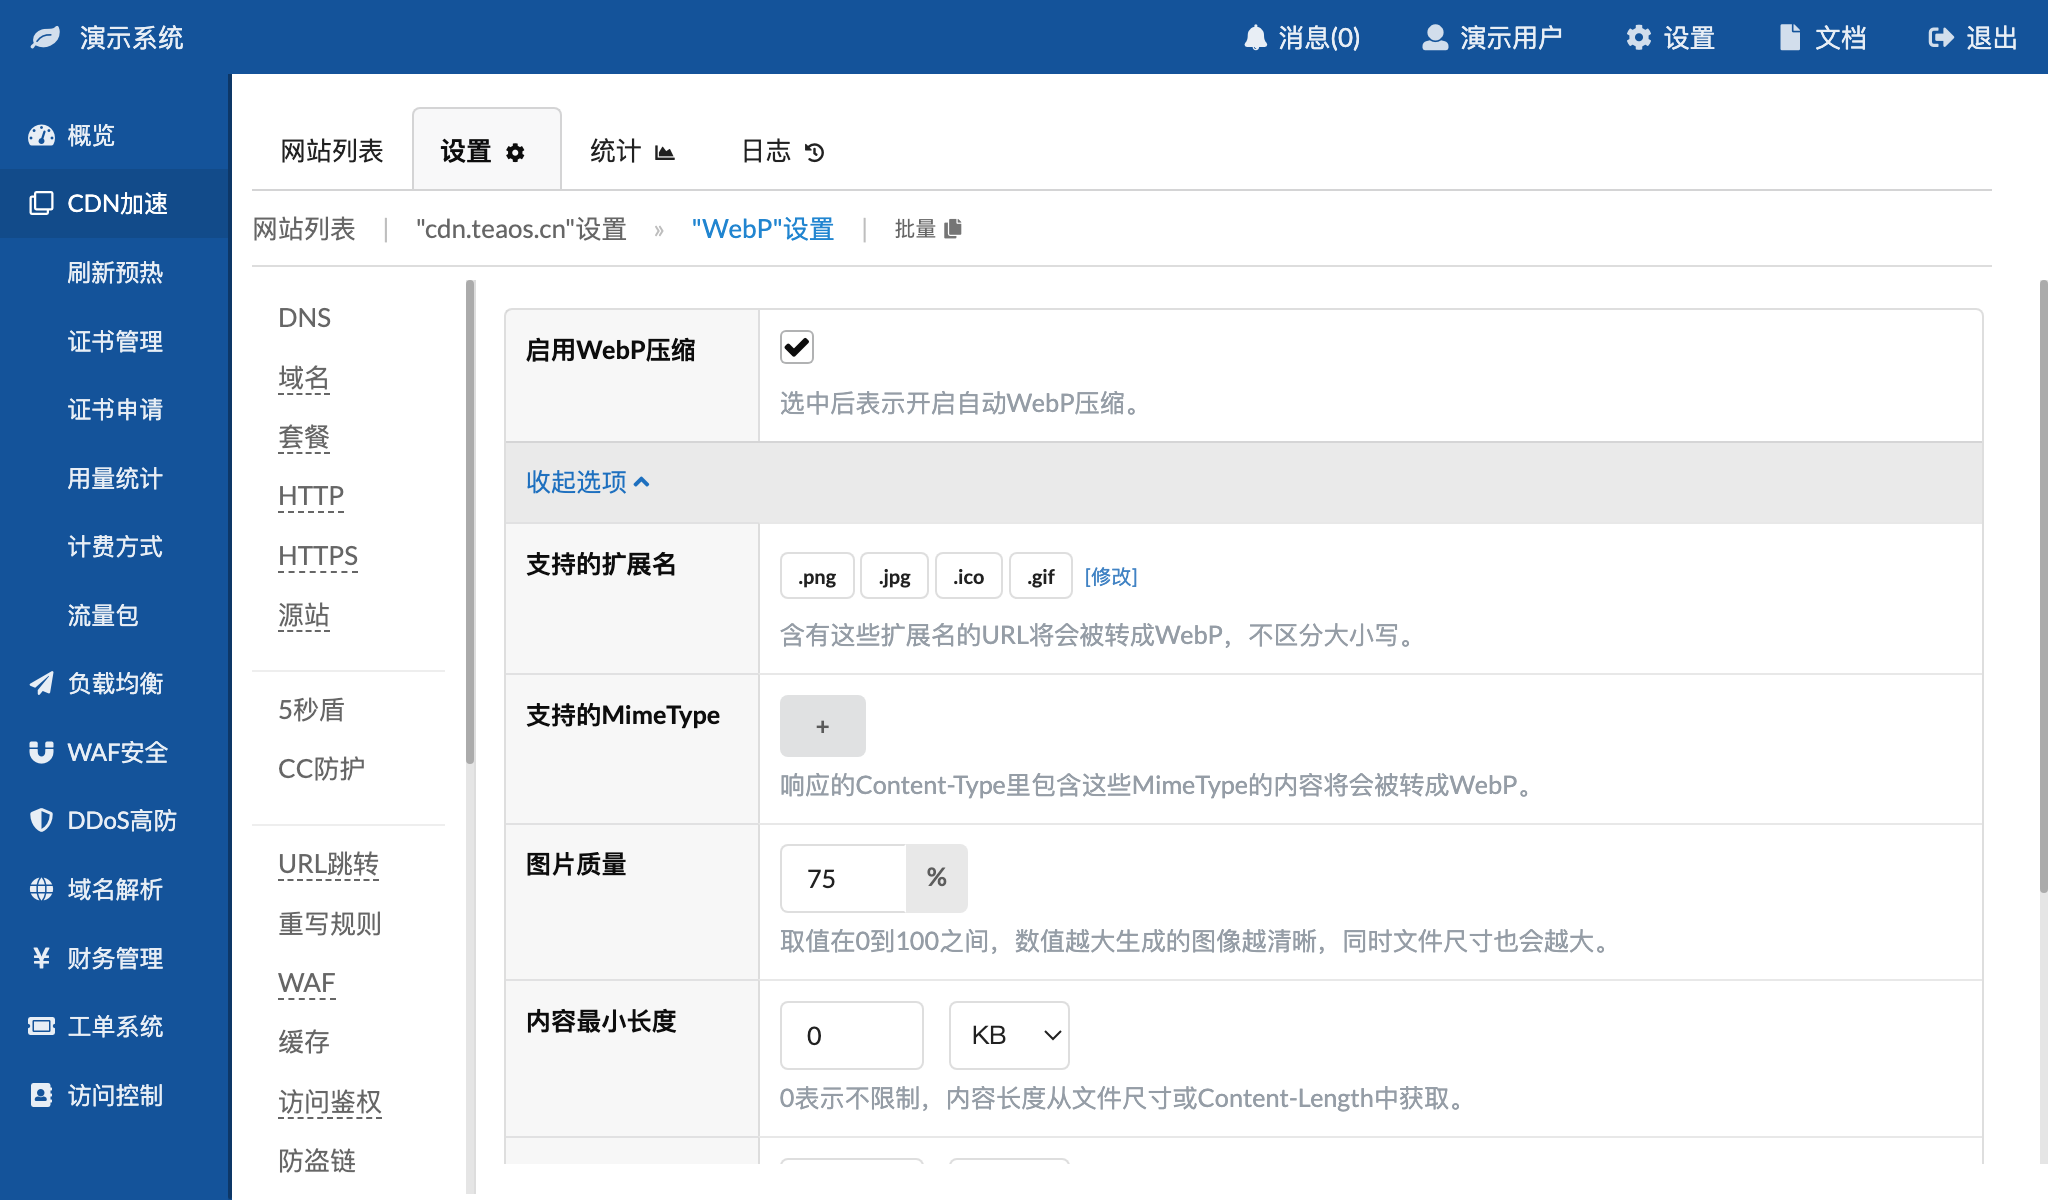
Task: Switch to the 统计 tab
Action: pos(631,150)
